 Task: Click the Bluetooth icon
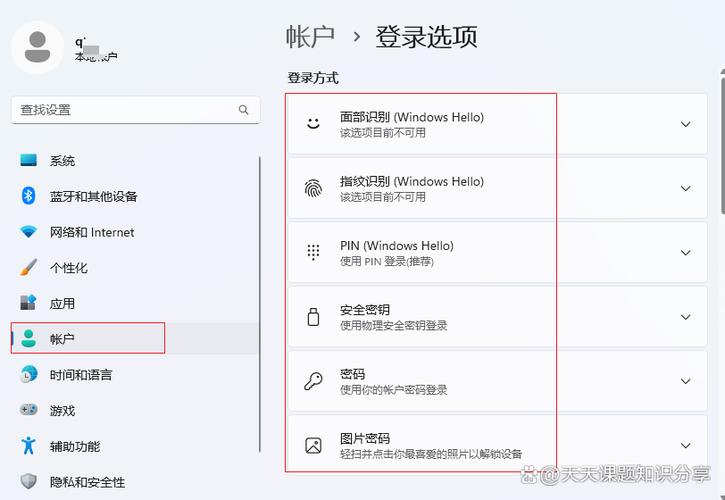(x=28, y=196)
